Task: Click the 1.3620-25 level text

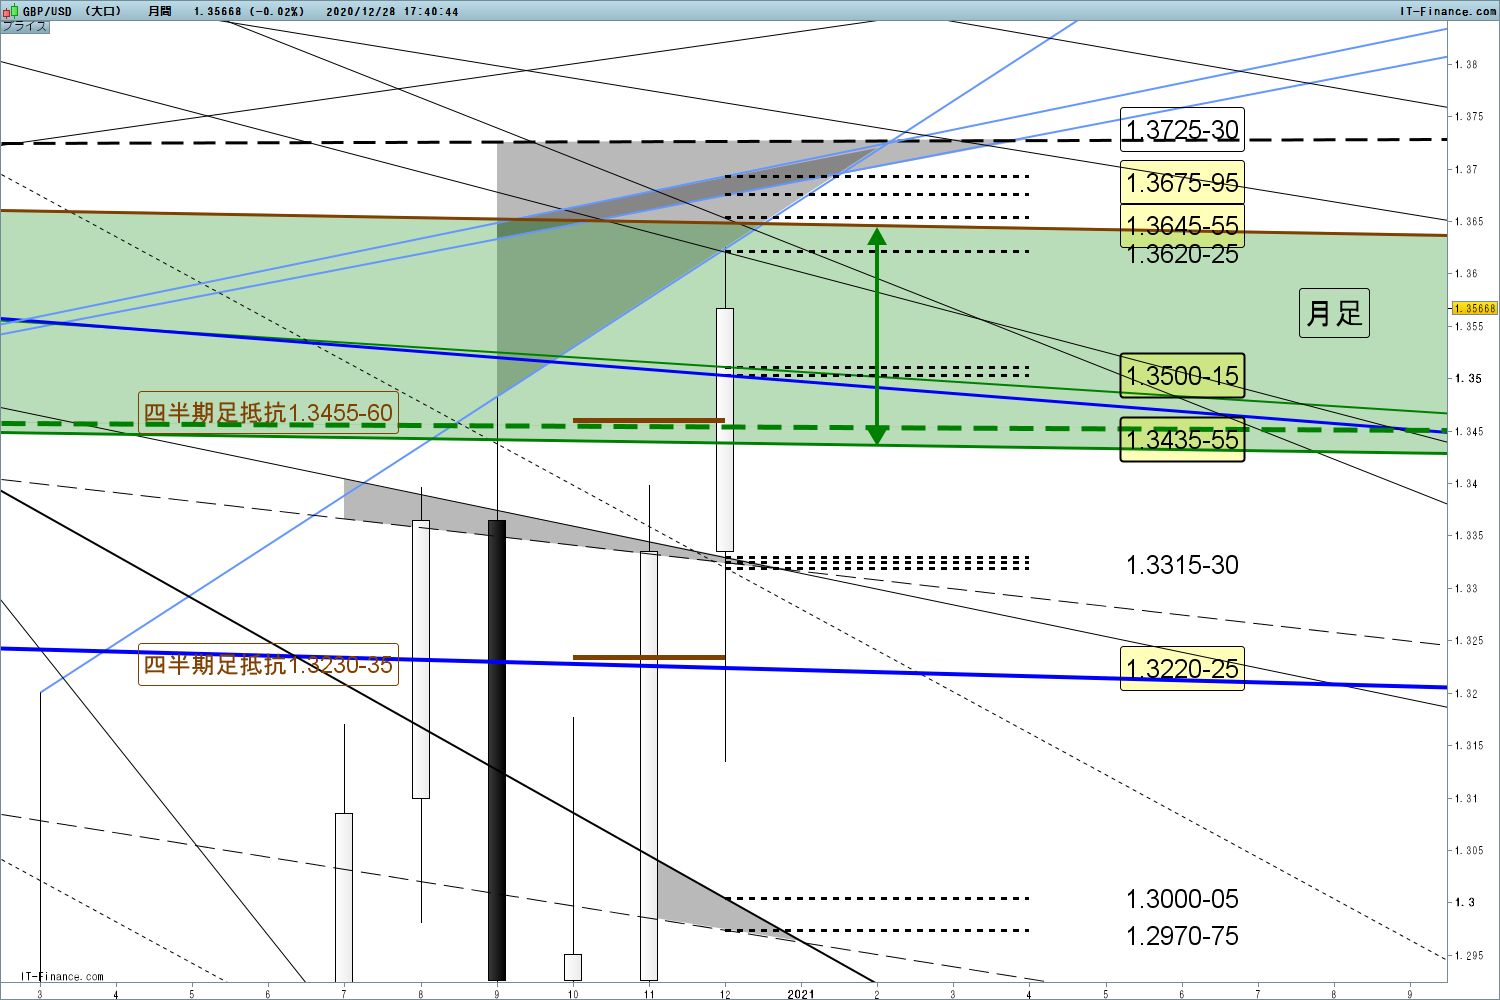Action: pyautogui.click(x=1182, y=255)
